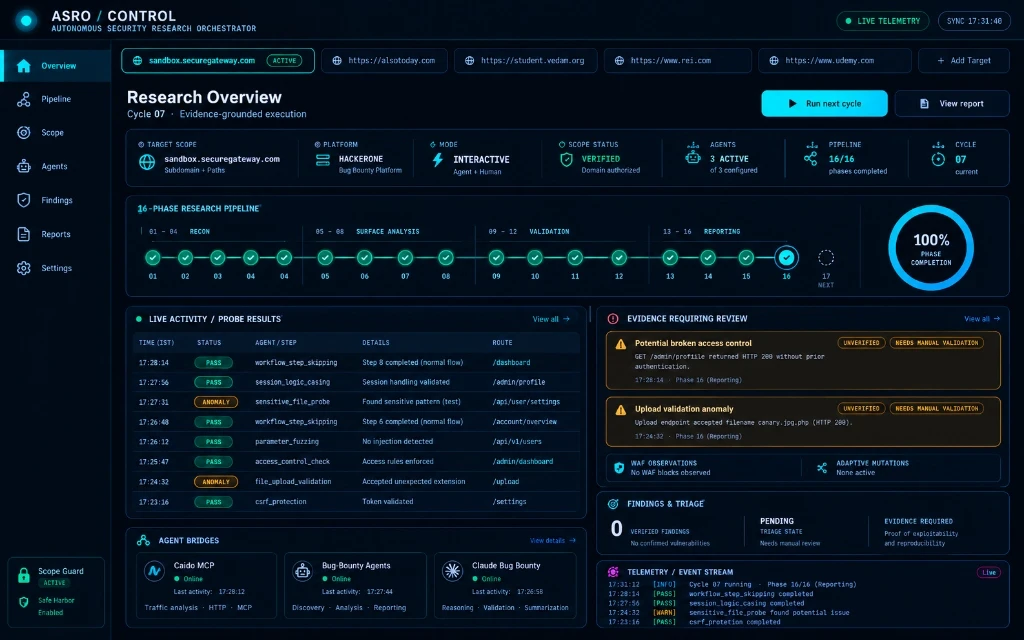Click the Bug-Bounty Agents robot icon
This screenshot has height=640, width=1024.
click(302, 571)
